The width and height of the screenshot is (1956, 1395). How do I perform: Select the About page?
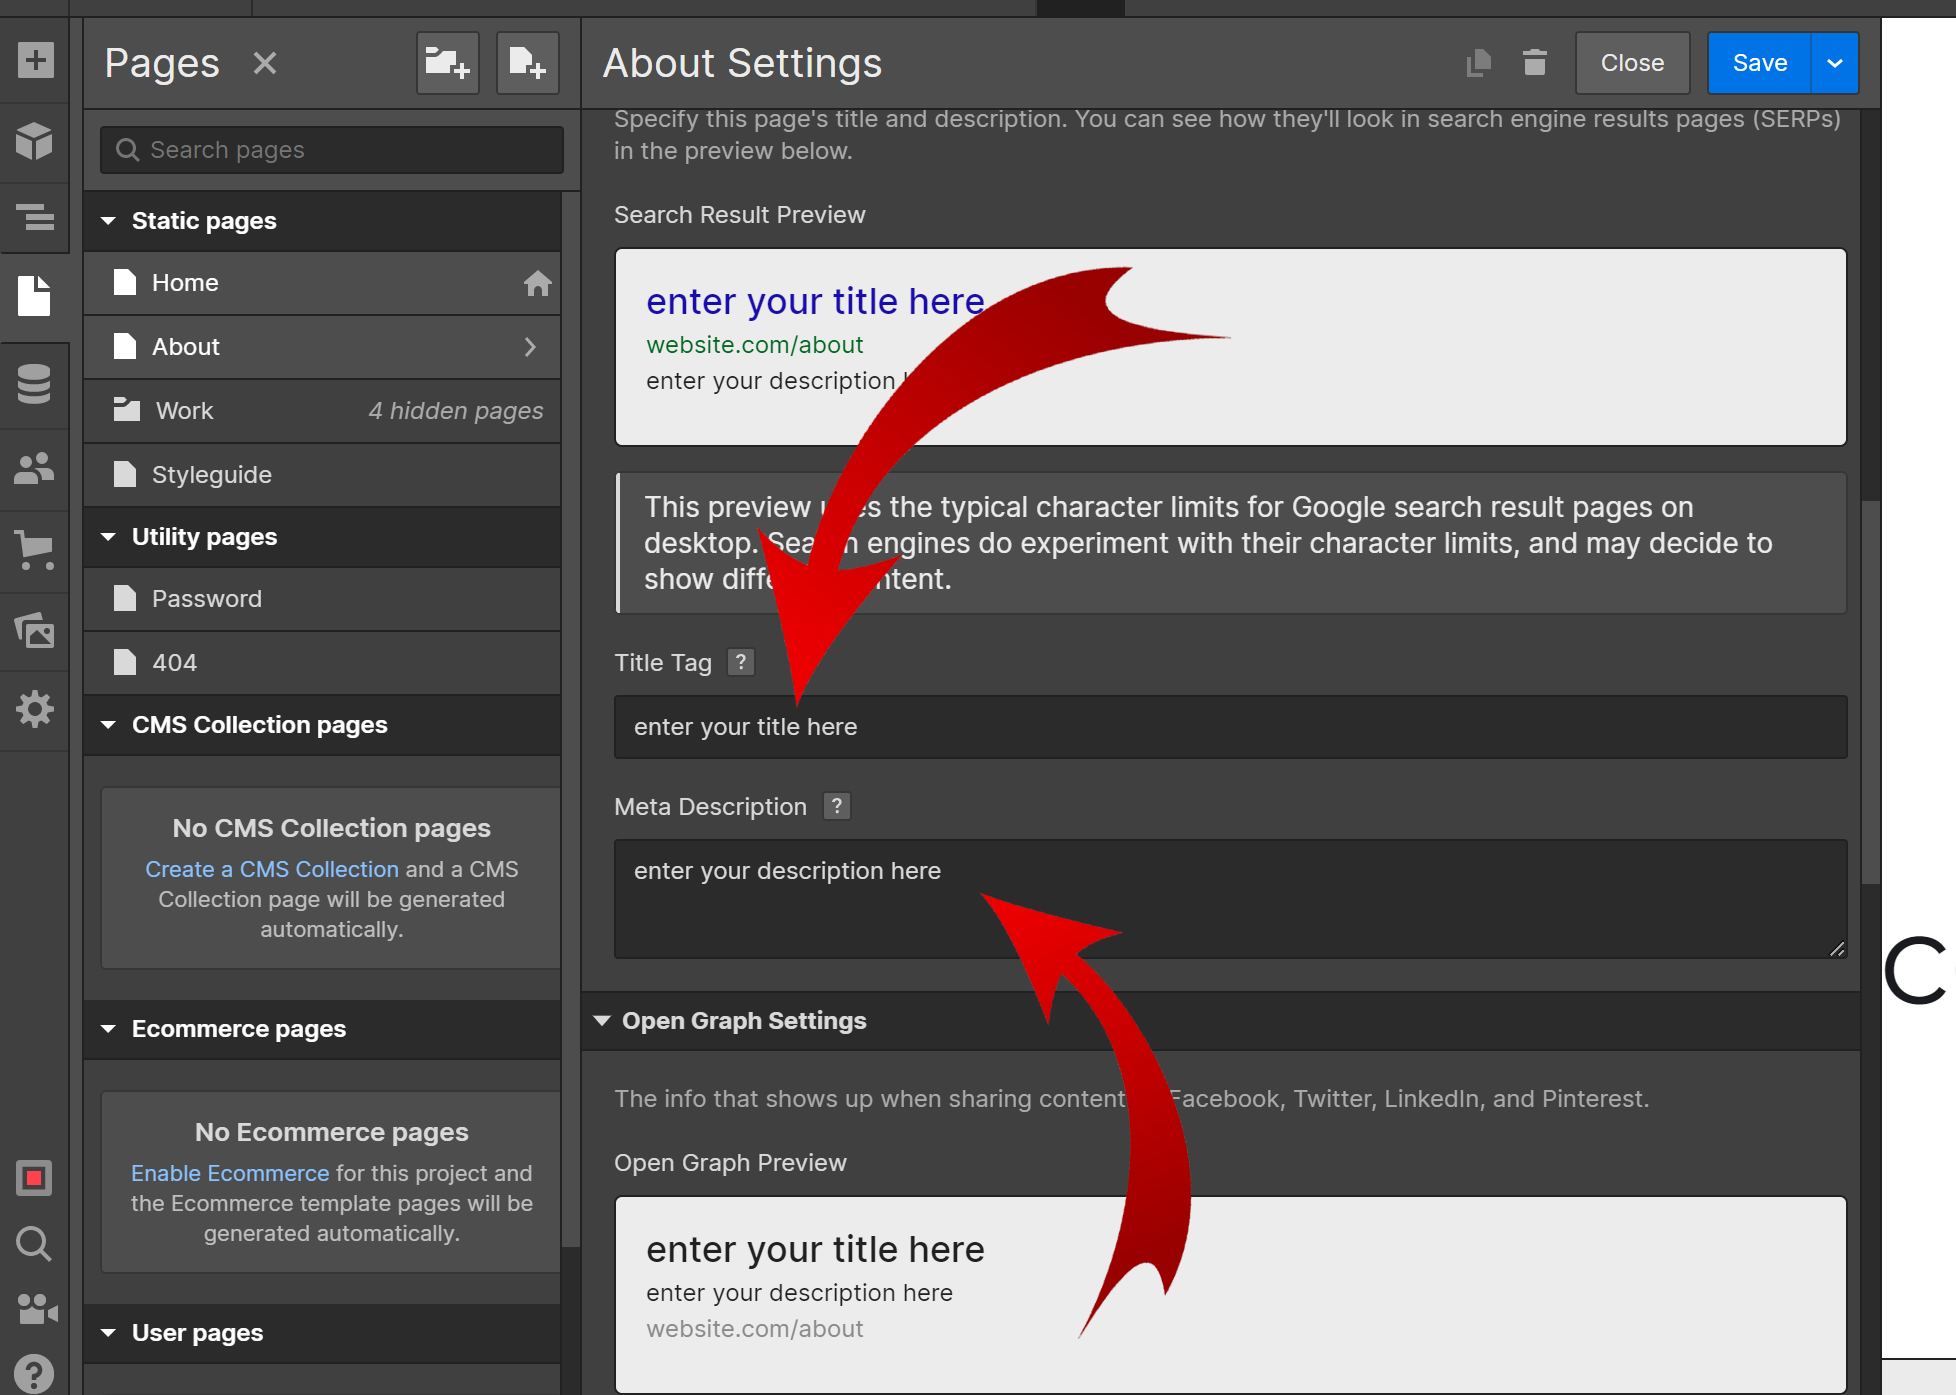[x=322, y=347]
